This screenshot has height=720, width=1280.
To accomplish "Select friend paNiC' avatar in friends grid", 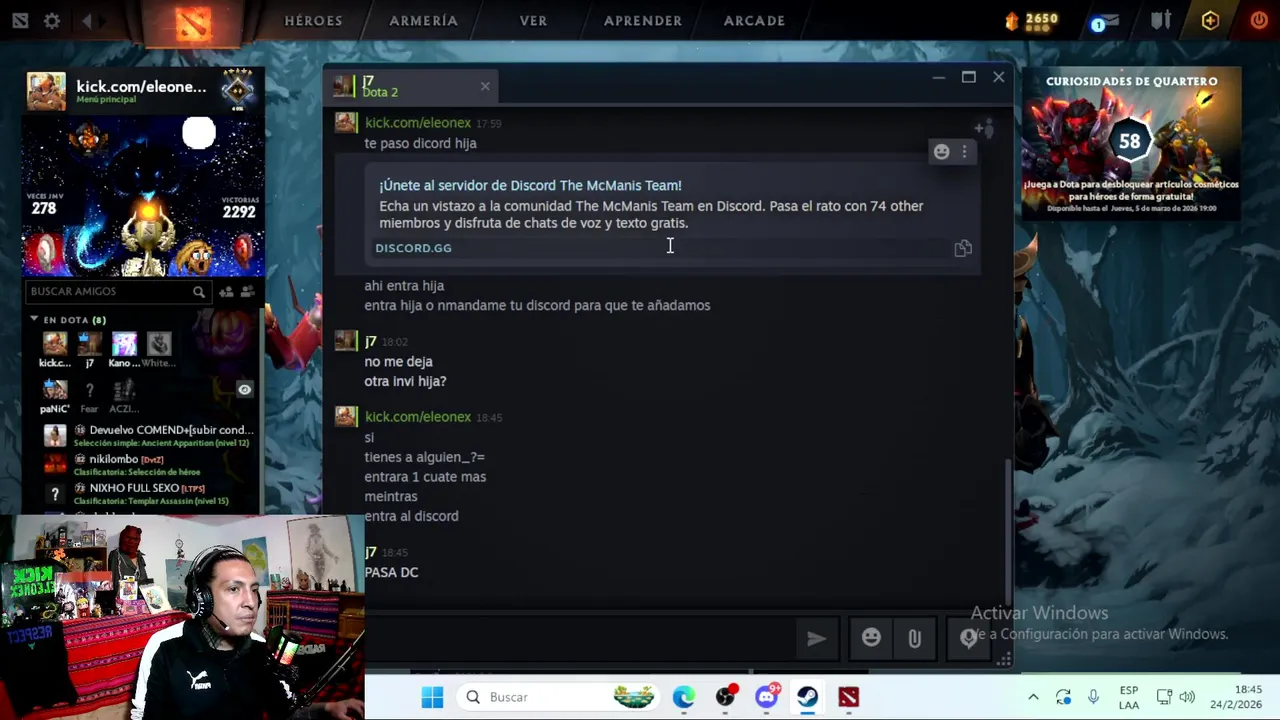I will (55, 389).
